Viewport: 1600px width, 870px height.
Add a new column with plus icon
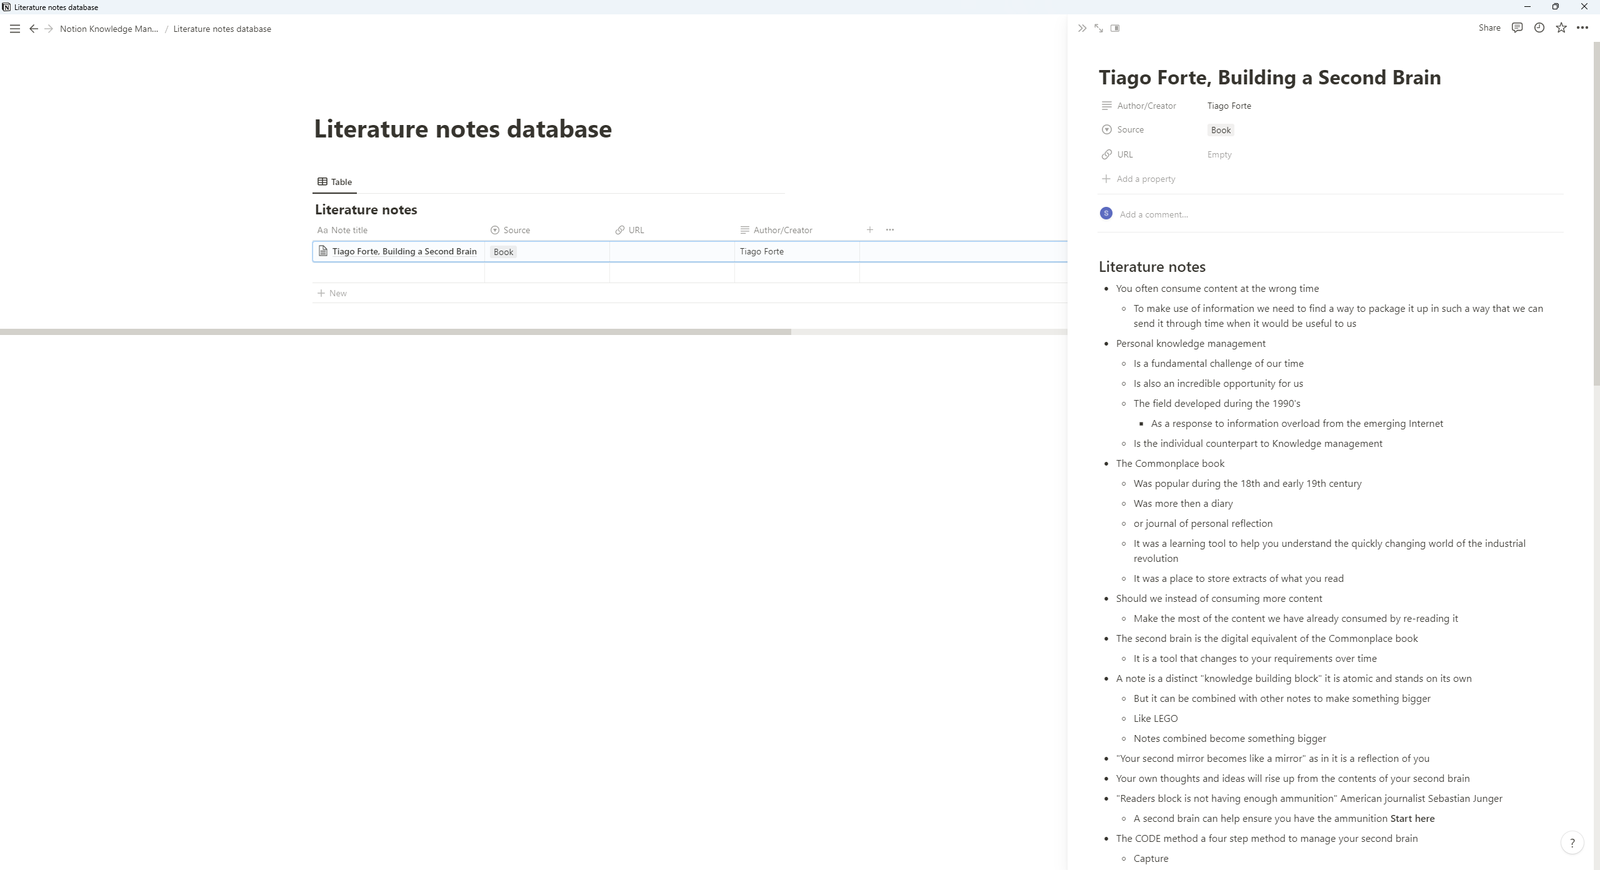tap(870, 230)
